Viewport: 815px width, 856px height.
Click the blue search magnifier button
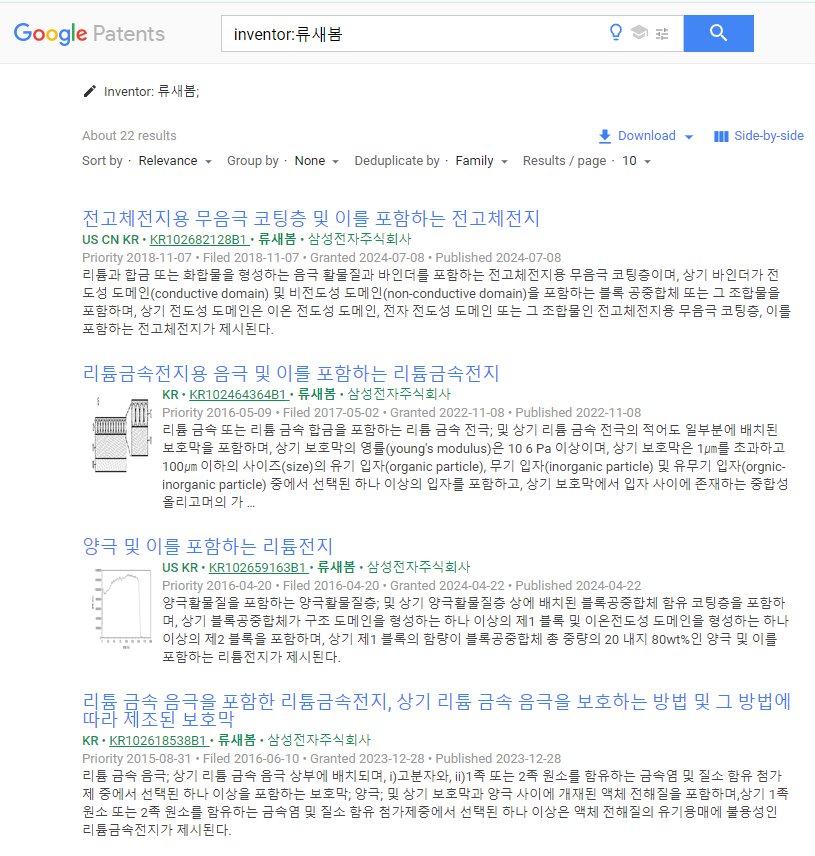(x=718, y=33)
